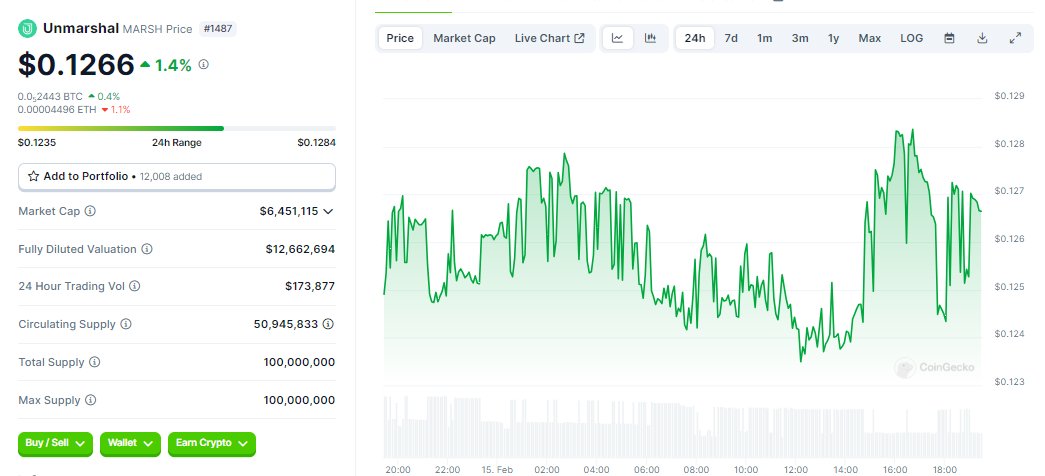This screenshot has height=476, width=1045.
Task: Show Circulating Supply info icon
Action: pyautogui.click(x=126, y=325)
